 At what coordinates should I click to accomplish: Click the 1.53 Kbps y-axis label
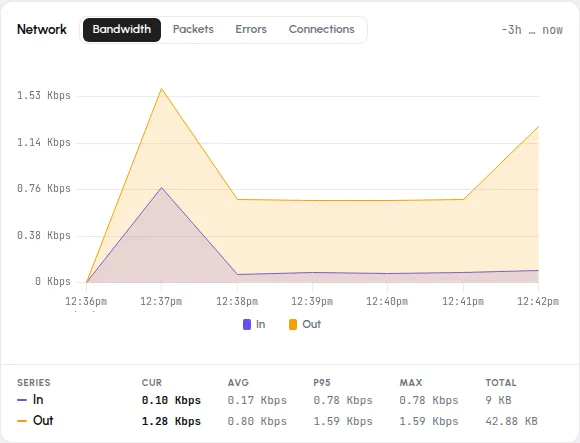pyautogui.click(x=44, y=95)
